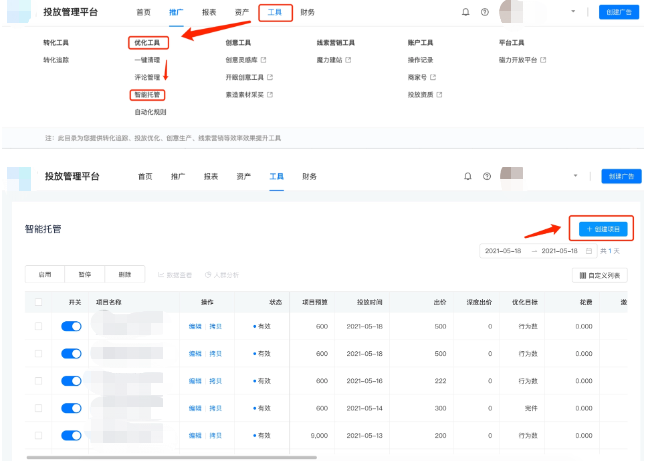Screen dimensions: 655x462
Task: Click the 优化目标 column header
Action: point(525,302)
